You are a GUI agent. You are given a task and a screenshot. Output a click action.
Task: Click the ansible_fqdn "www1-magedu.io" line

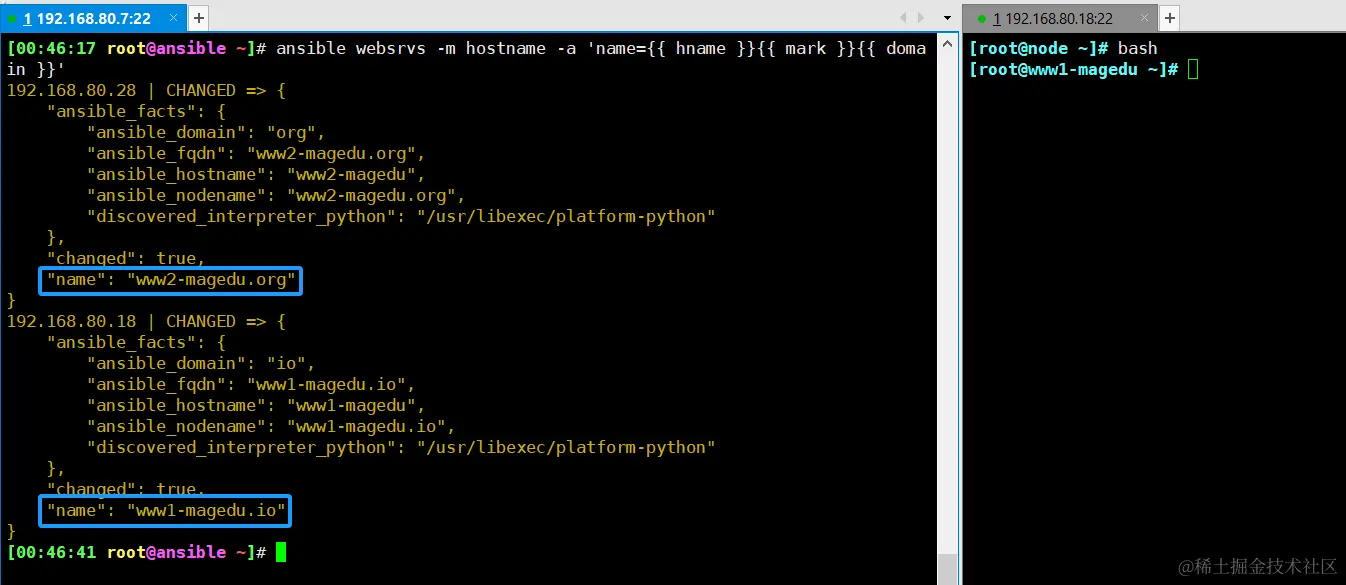coord(251,384)
